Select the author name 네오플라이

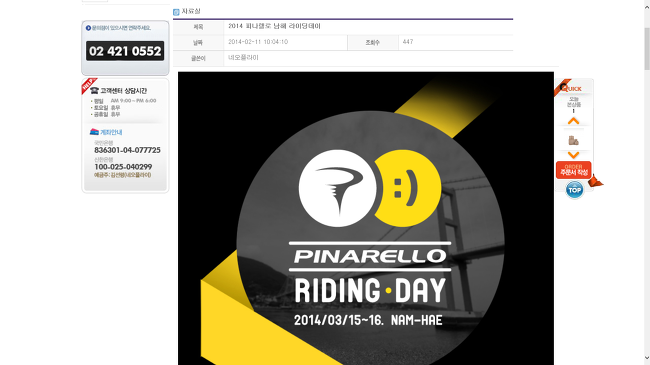pos(243,58)
